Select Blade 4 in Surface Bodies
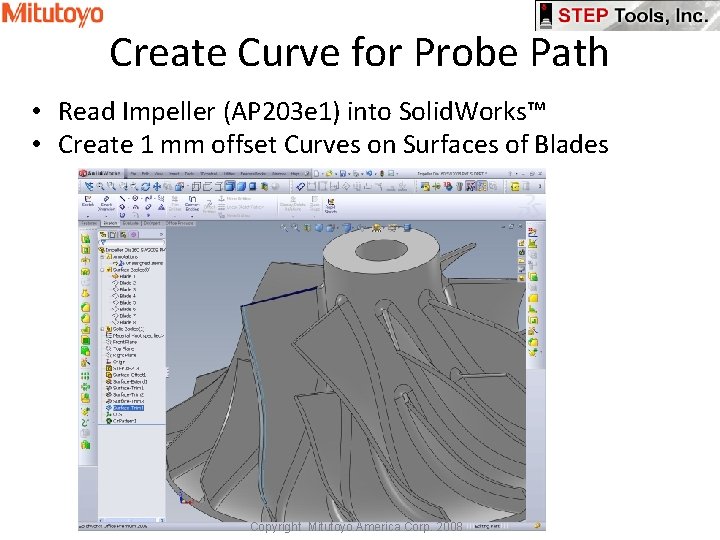Image resolution: width=720 pixels, height=540 pixels. click(124, 296)
